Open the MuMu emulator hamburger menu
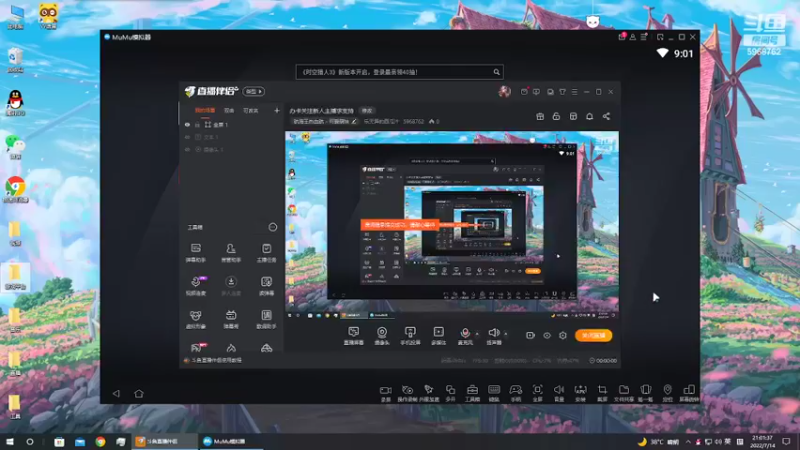Image resolution: width=800 pixels, height=450 pixels. pos(644,37)
